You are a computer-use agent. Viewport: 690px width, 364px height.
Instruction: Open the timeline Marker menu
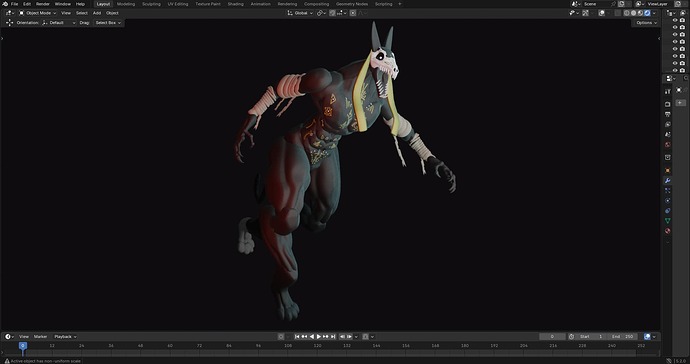click(x=40, y=336)
